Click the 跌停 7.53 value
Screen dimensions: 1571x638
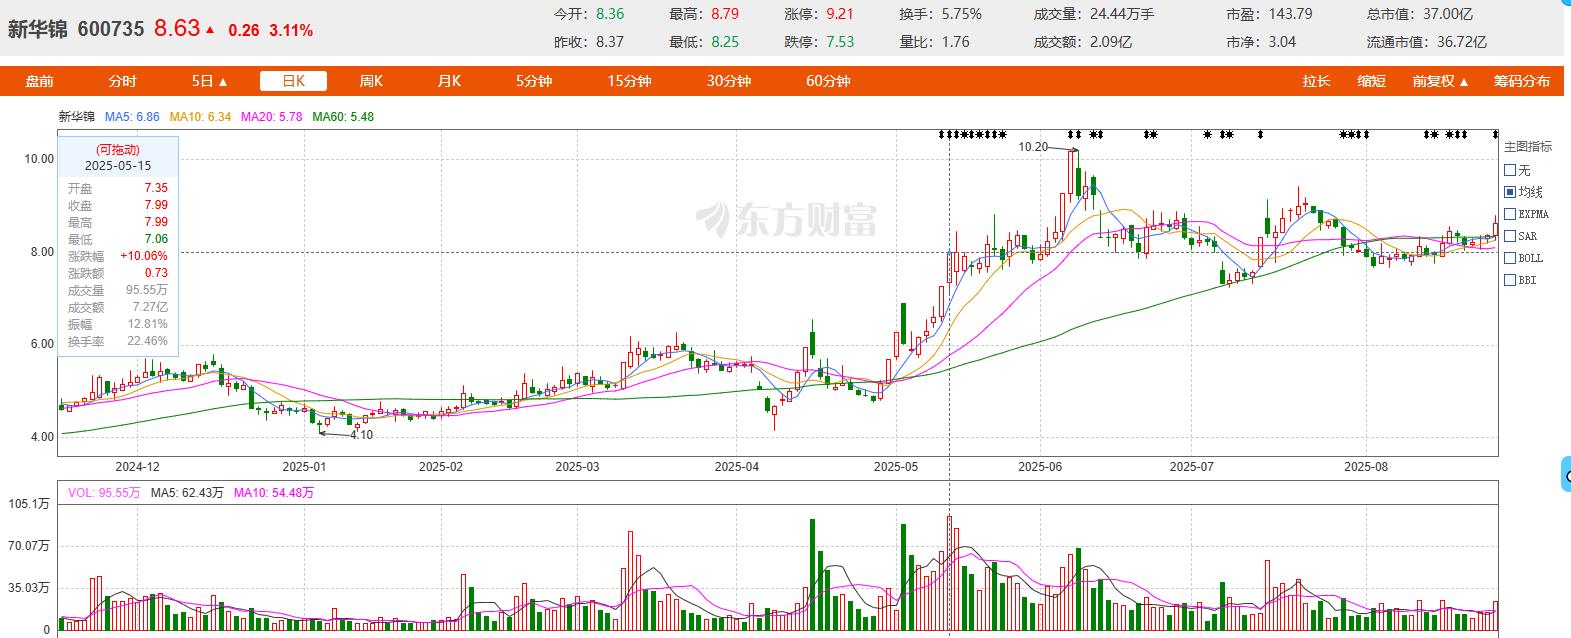click(840, 42)
